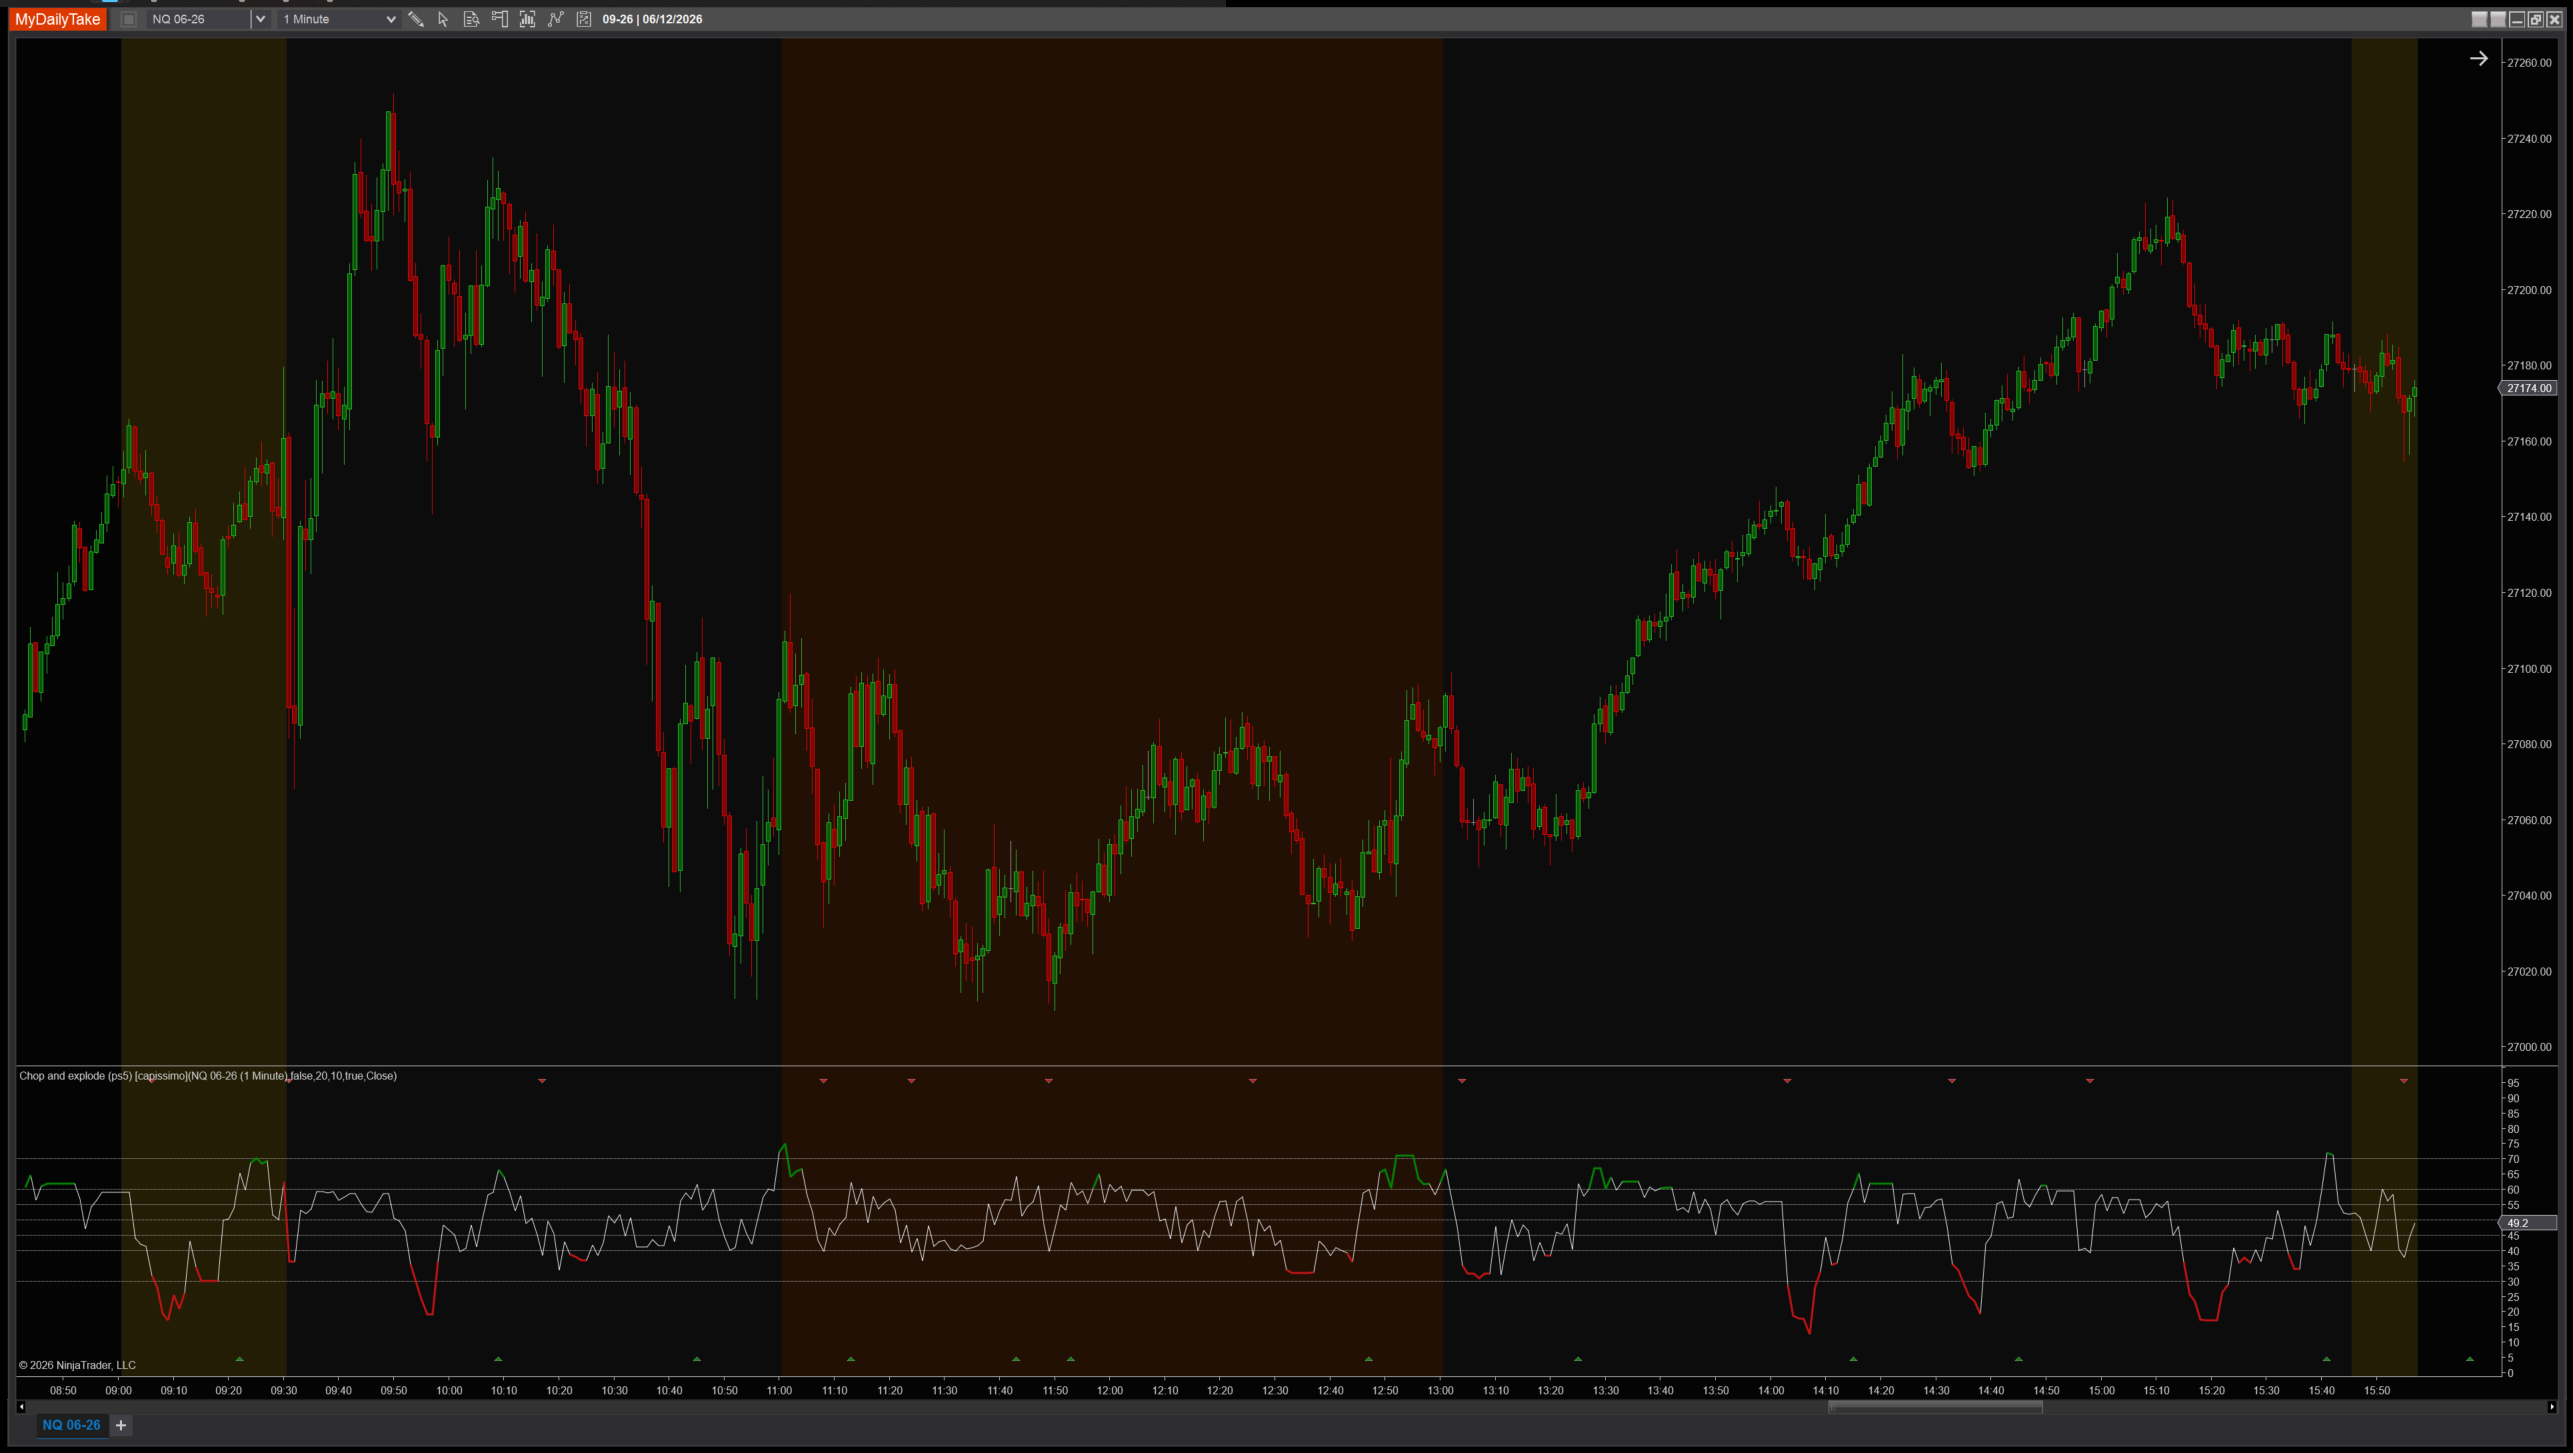Click the second gray square window-bar button
2573x1453 pixels.
(2498, 19)
